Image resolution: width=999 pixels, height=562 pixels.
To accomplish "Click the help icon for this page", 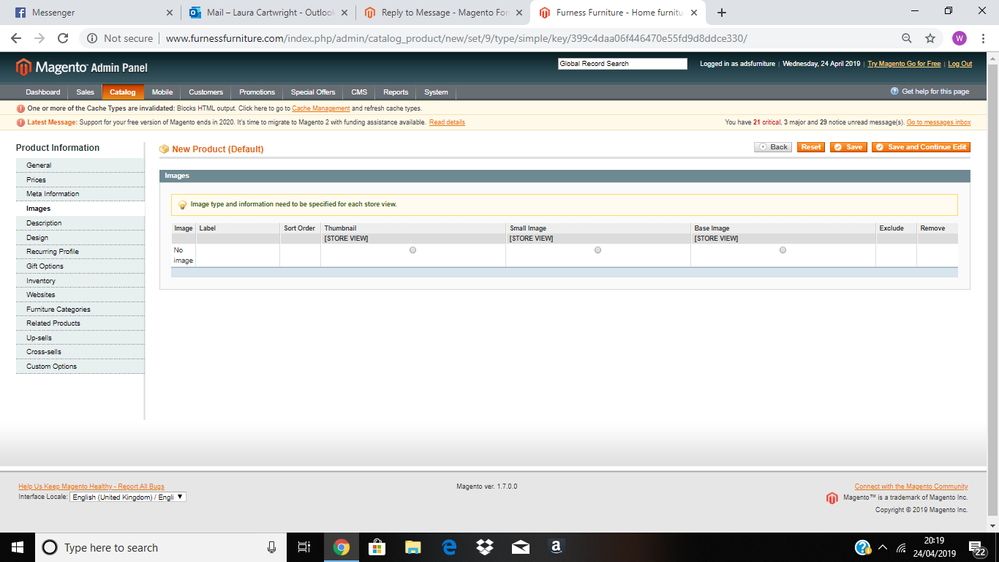I will coord(894,92).
